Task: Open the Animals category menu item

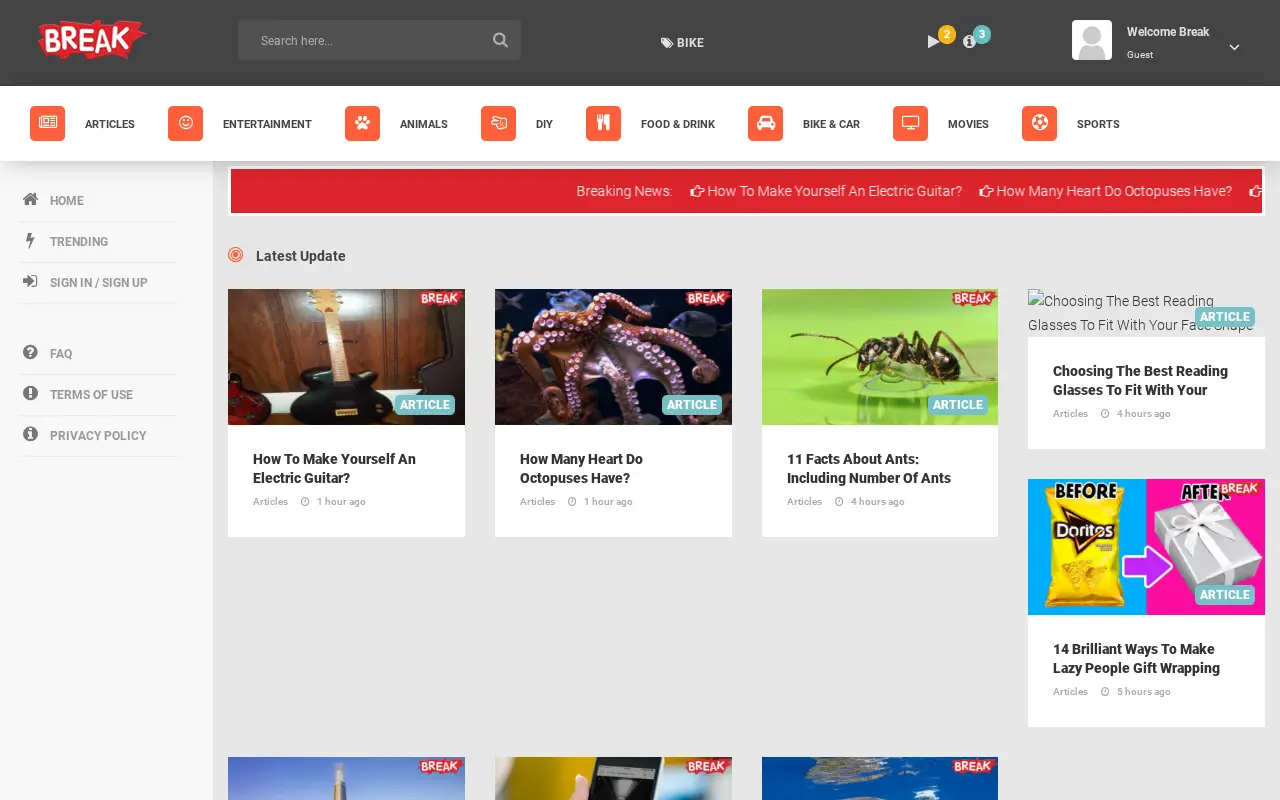Action: [x=424, y=124]
